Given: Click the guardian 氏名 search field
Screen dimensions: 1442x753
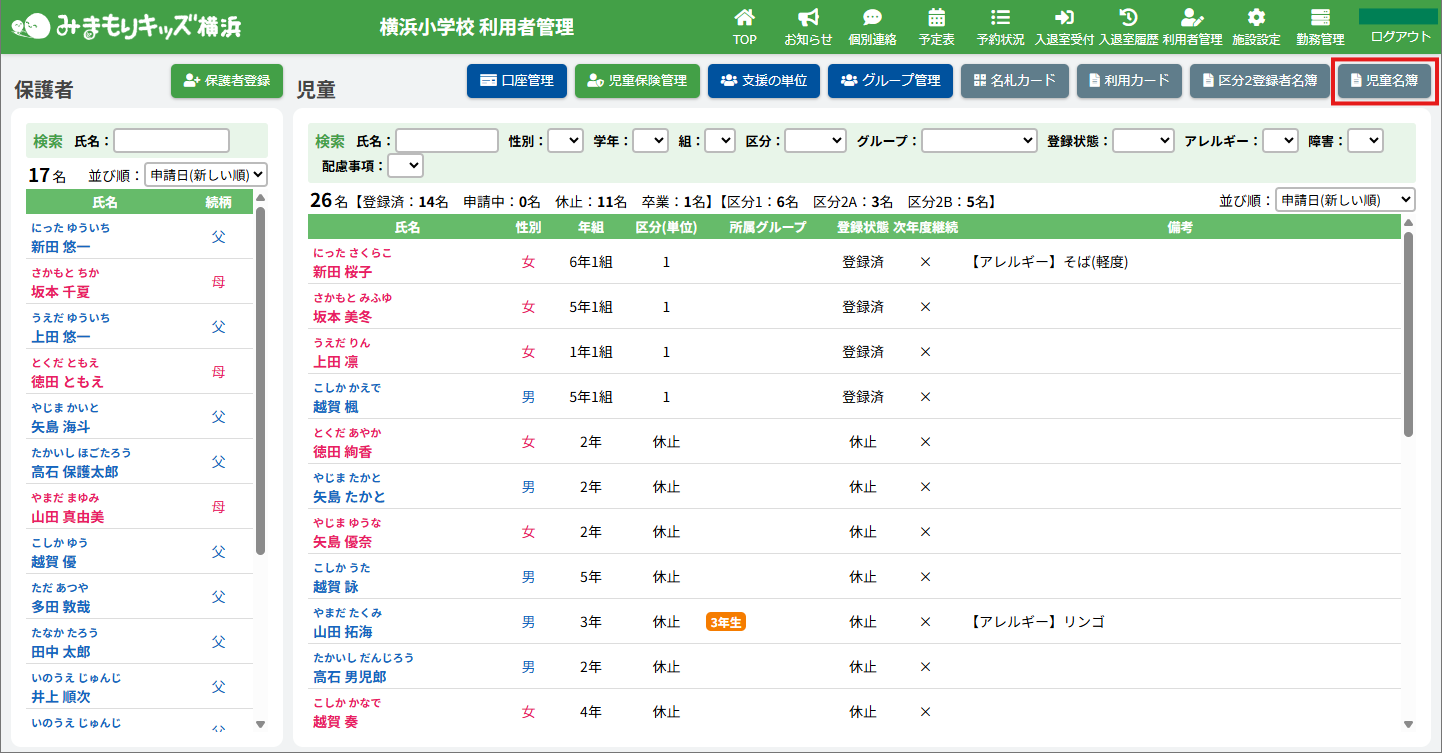Looking at the screenshot, I should (172, 141).
